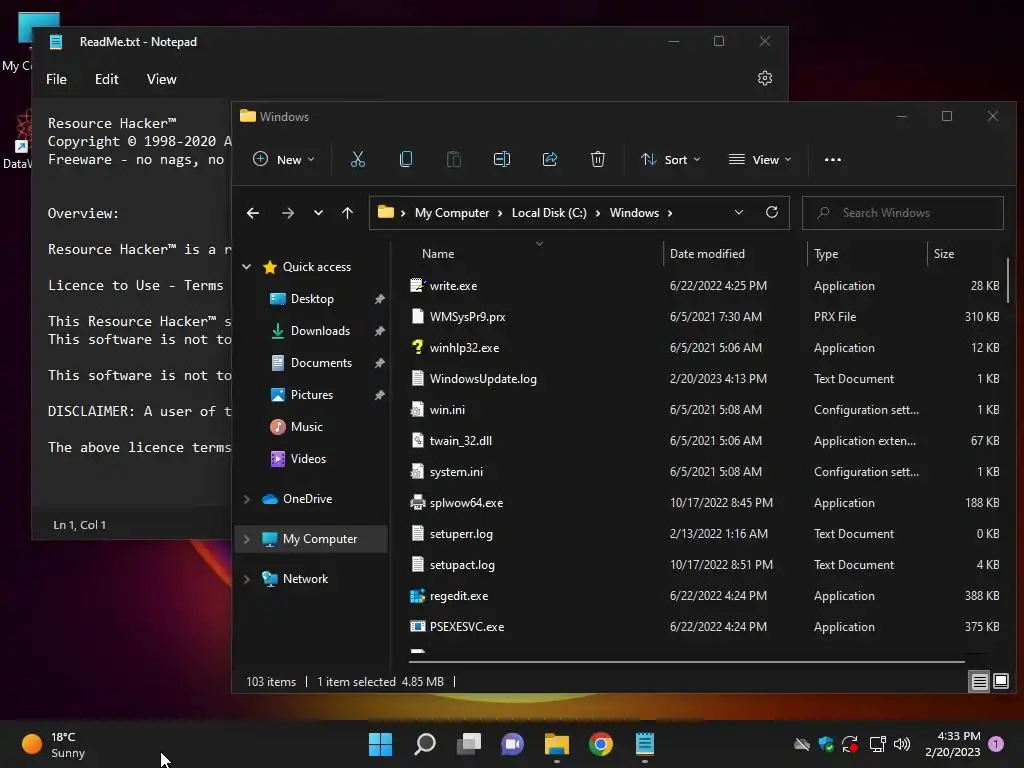
Task: Click the Copy icon in Explorer toolbar
Action: (406, 159)
